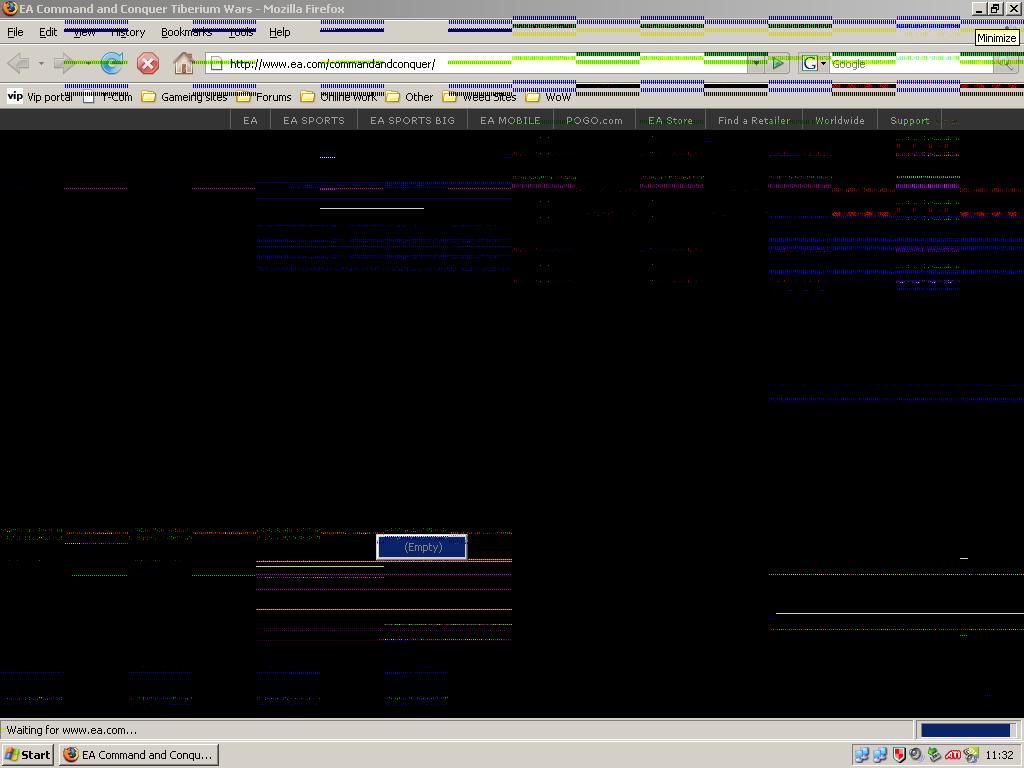Expand the address bar URL dropdown
This screenshot has width=1024, height=768.
click(x=756, y=63)
